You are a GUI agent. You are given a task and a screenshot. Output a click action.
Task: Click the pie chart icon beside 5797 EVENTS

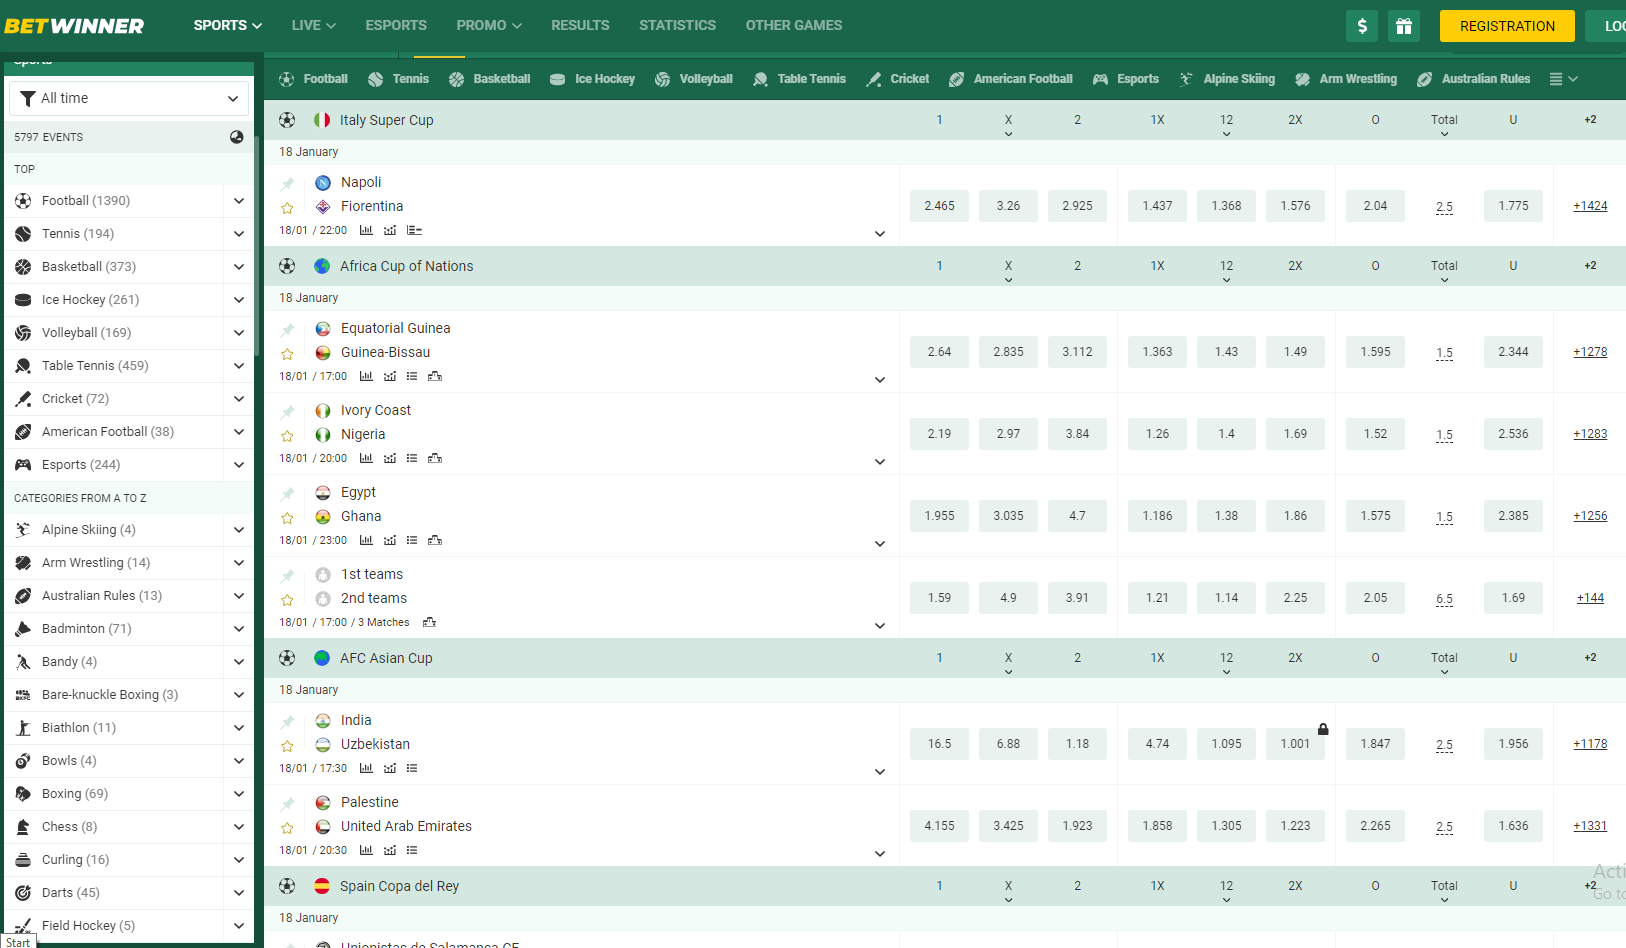click(237, 137)
